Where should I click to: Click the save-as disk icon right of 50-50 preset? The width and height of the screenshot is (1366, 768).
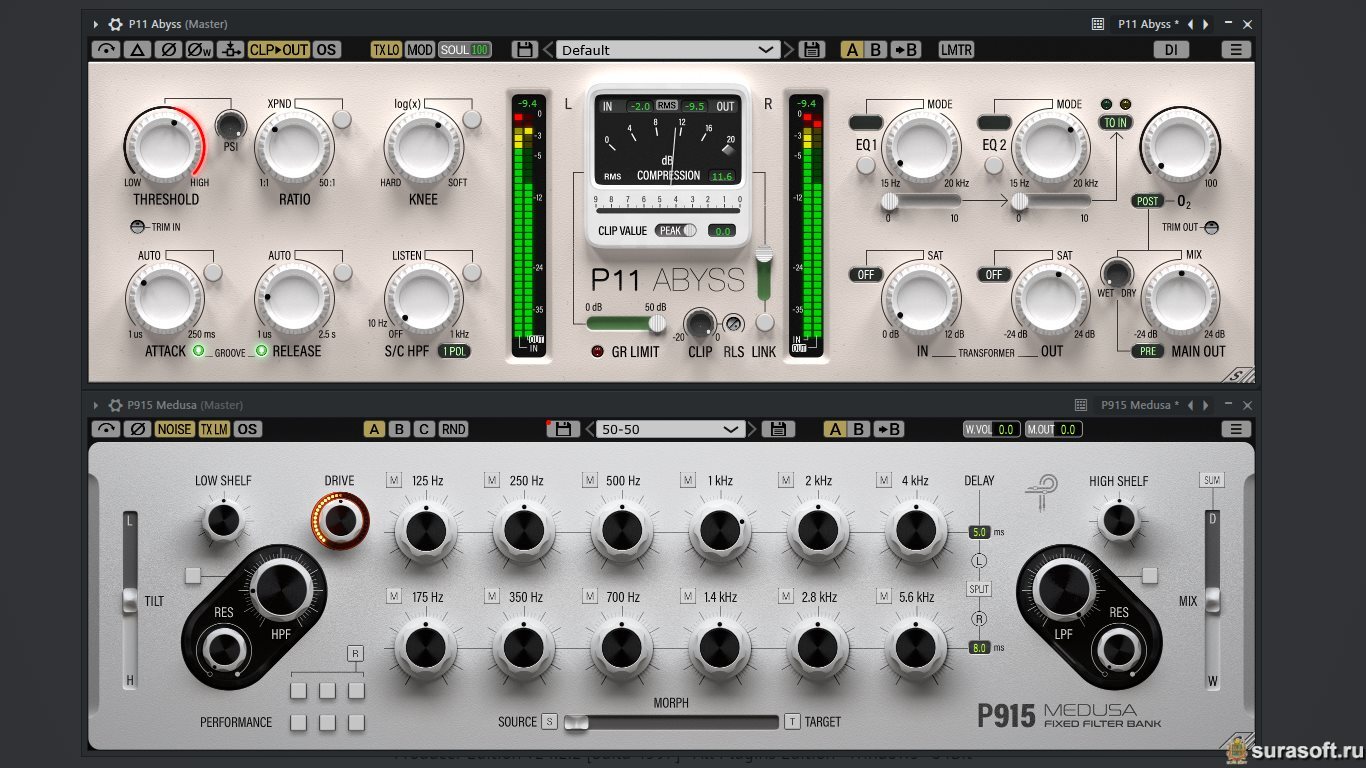coord(778,429)
